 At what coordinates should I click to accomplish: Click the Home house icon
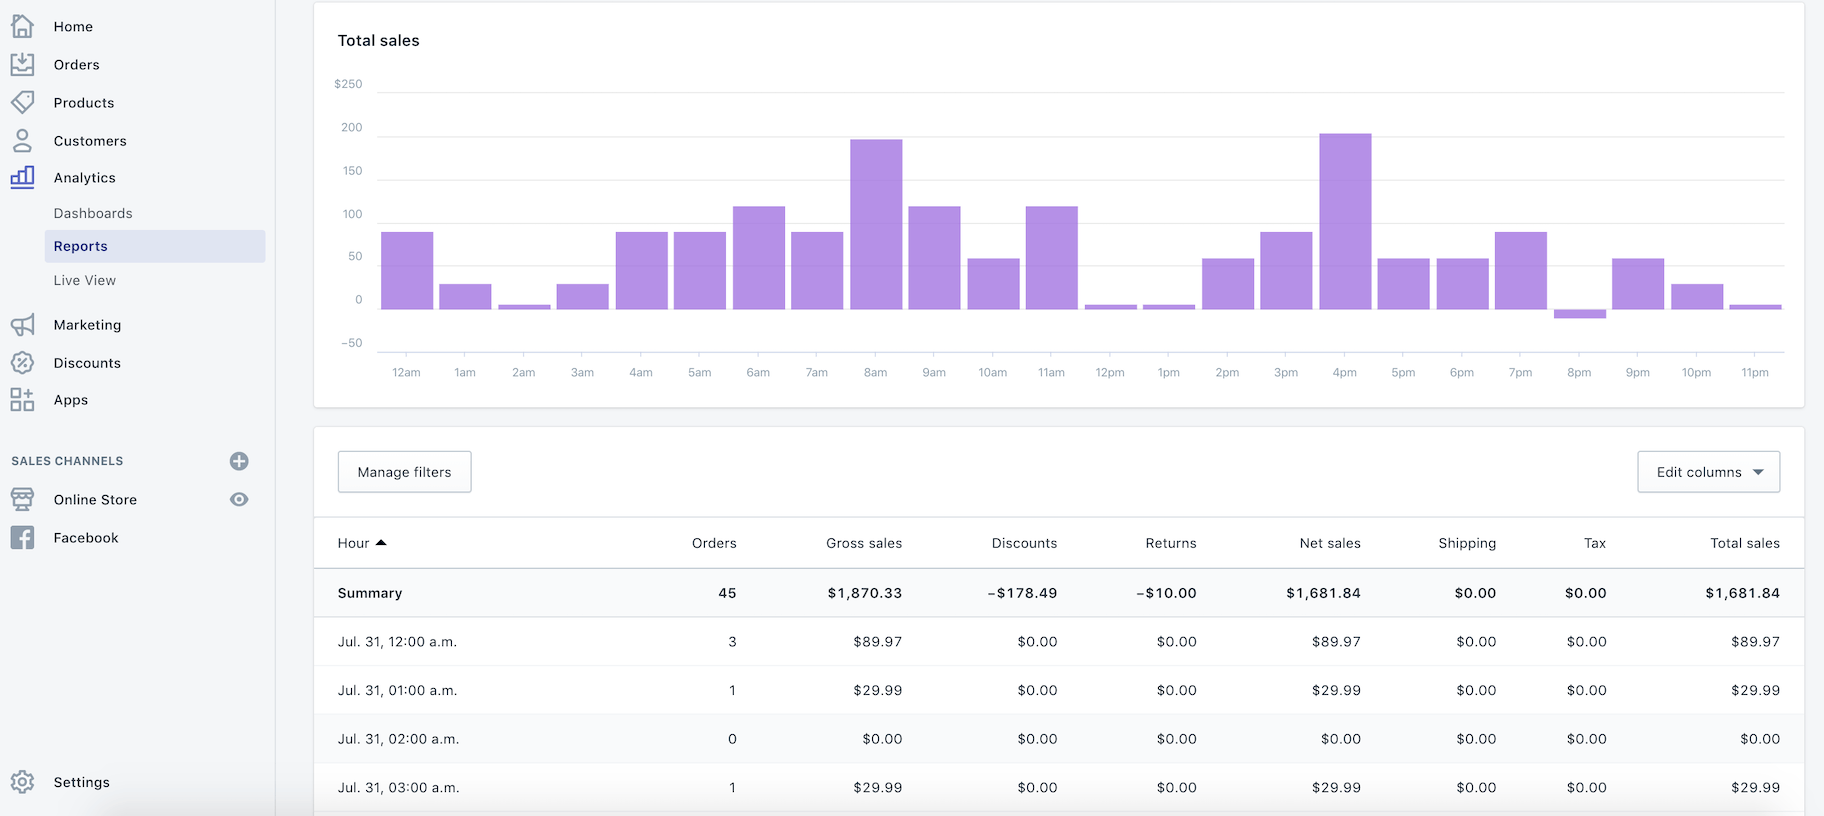22,26
